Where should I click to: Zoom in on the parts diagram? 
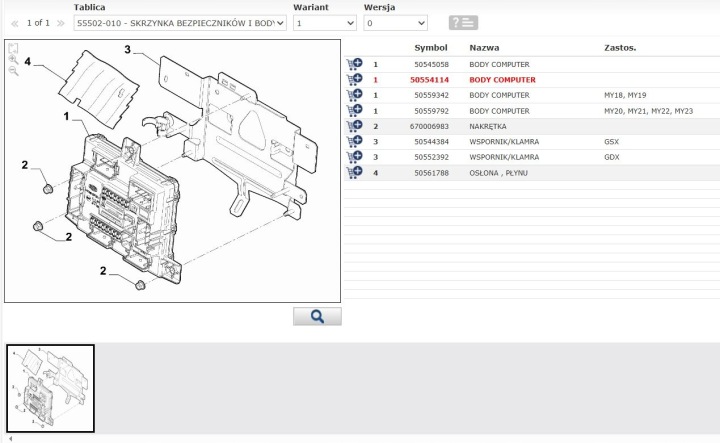(13, 60)
